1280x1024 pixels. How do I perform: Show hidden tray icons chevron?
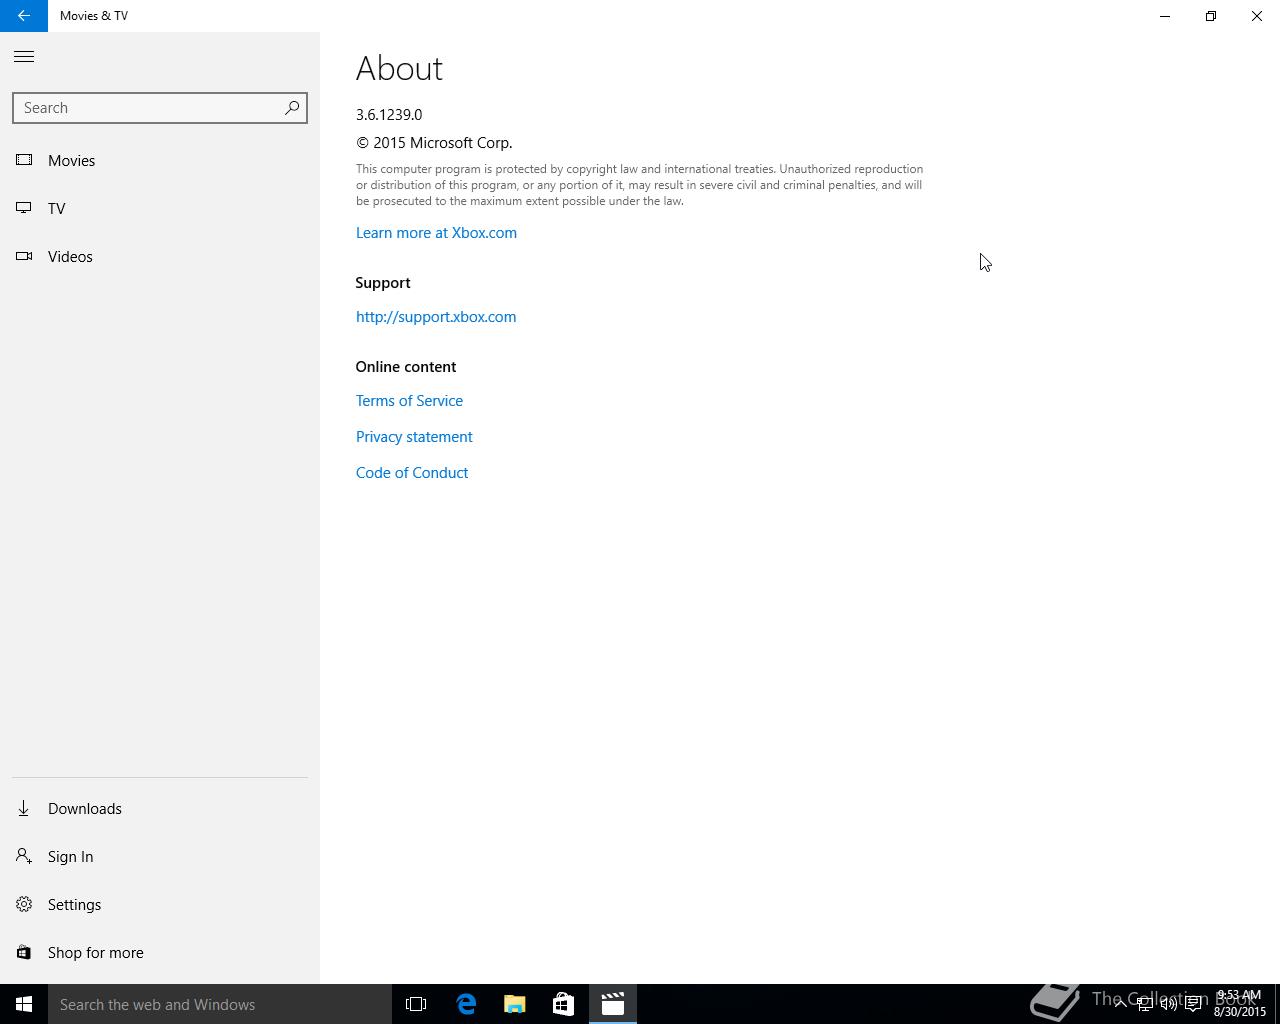[x=1120, y=1004]
